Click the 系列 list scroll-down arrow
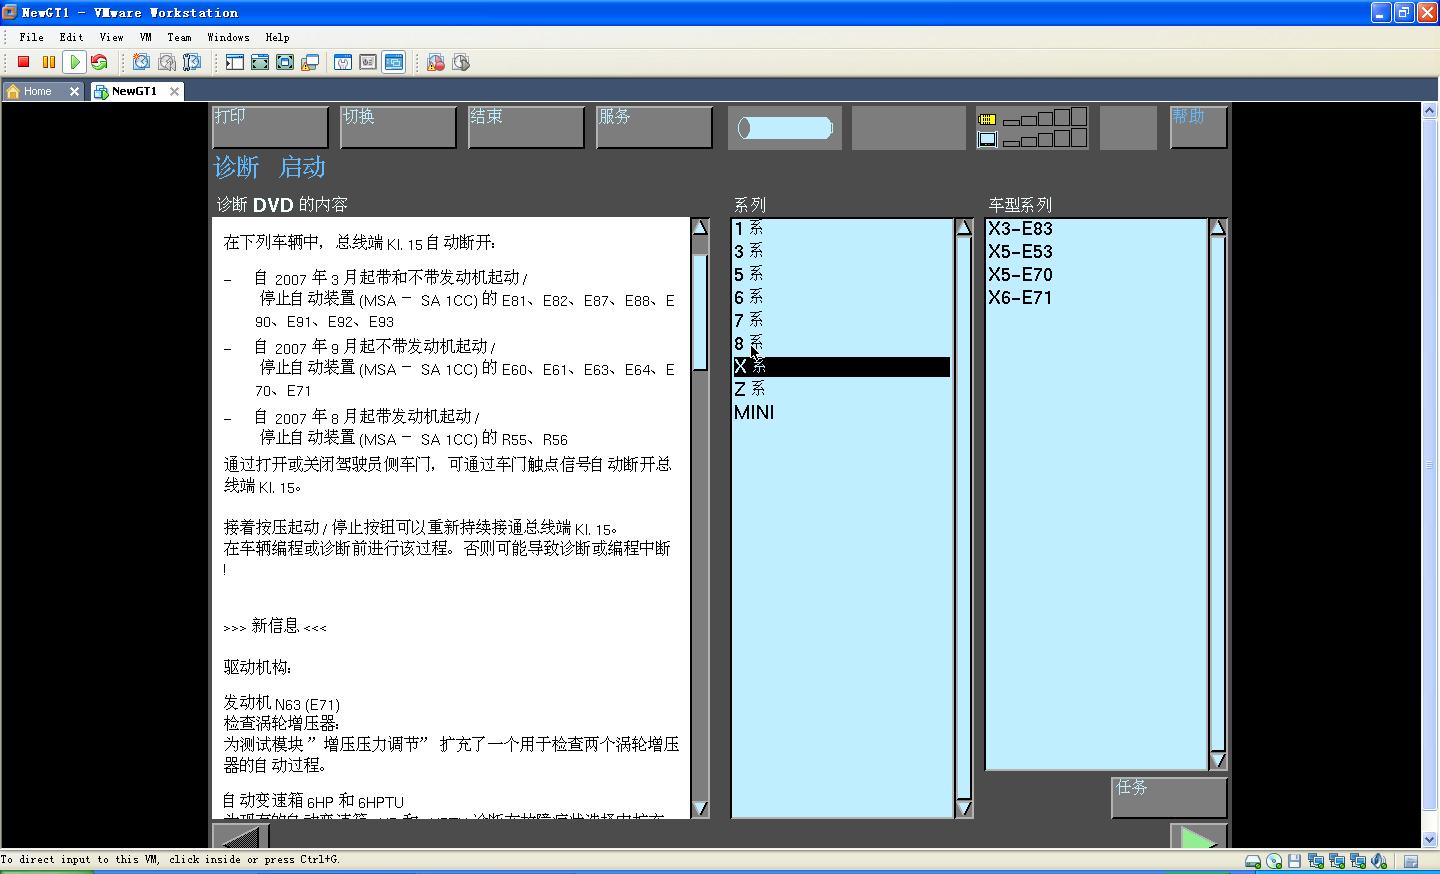This screenshot has height=874, width=1440. (964, 808)
